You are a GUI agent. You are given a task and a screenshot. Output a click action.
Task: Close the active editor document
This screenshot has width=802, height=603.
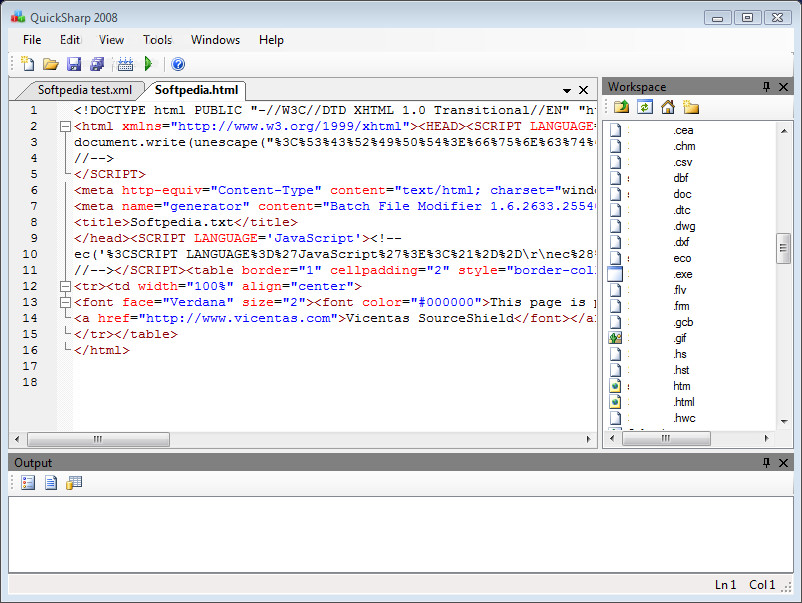tap(583, 90)
